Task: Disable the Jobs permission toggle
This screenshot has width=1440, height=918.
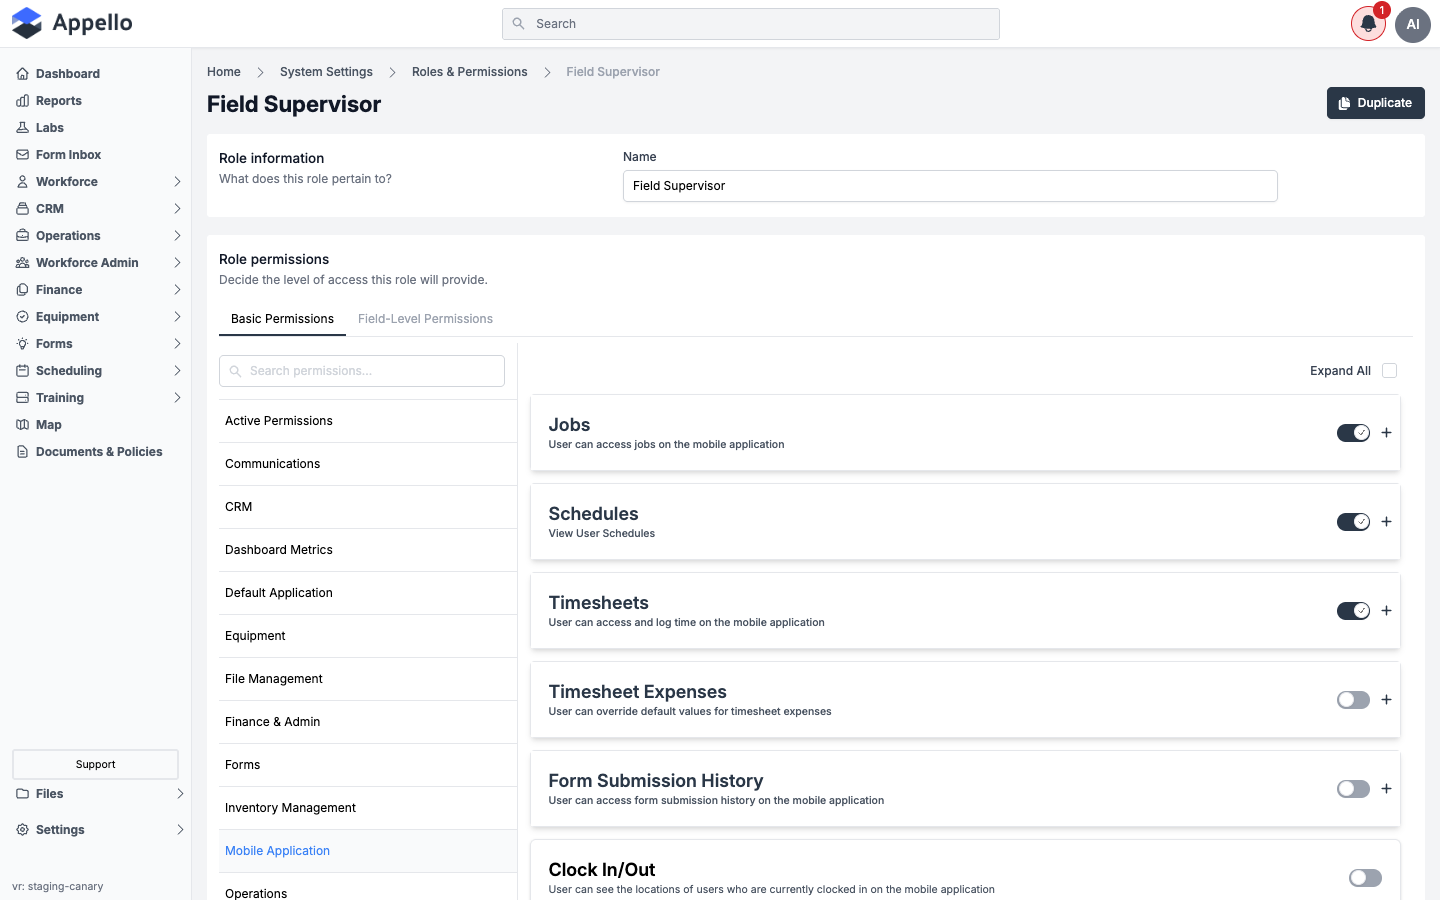Action: coord(1353,433)
